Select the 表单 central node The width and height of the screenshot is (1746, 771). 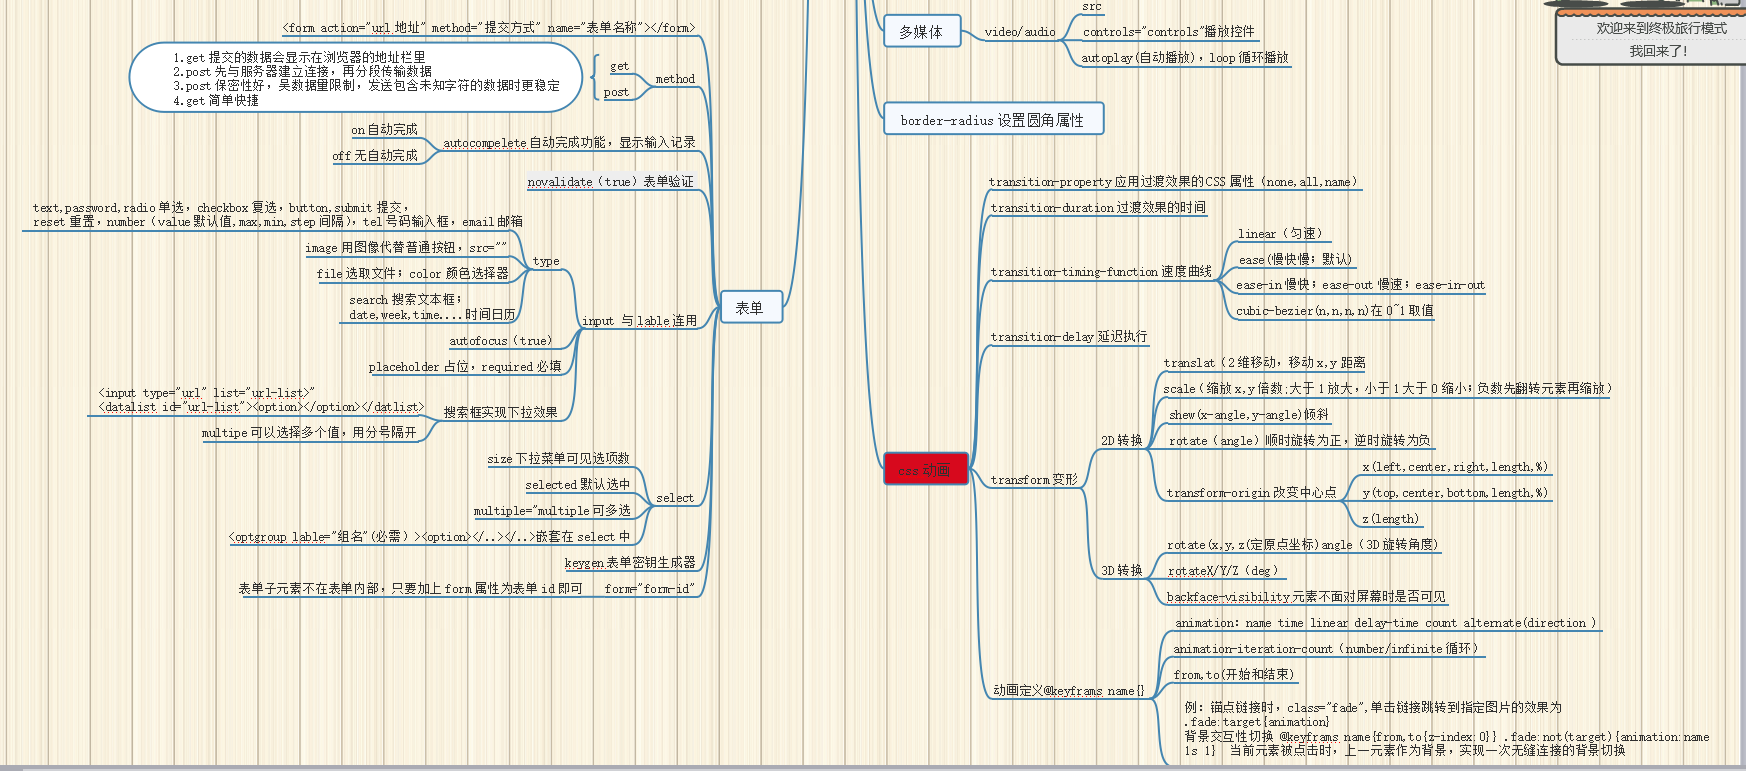pos(750,307)
